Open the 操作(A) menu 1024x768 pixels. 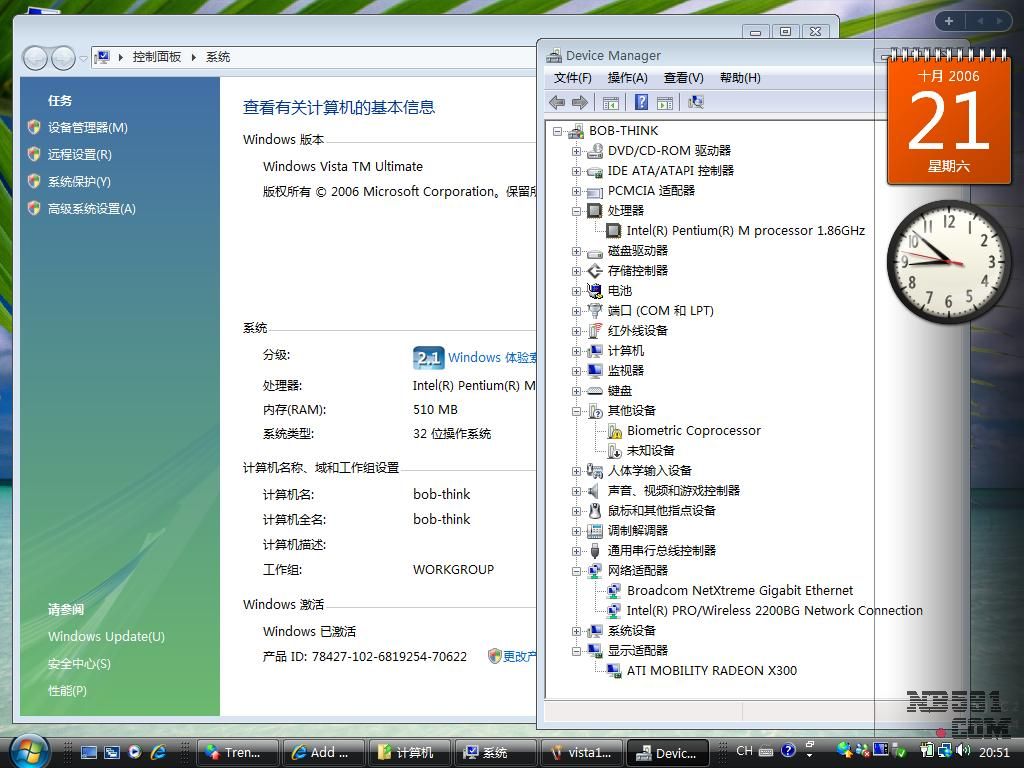pyautogui.click(x=627, y=78)
